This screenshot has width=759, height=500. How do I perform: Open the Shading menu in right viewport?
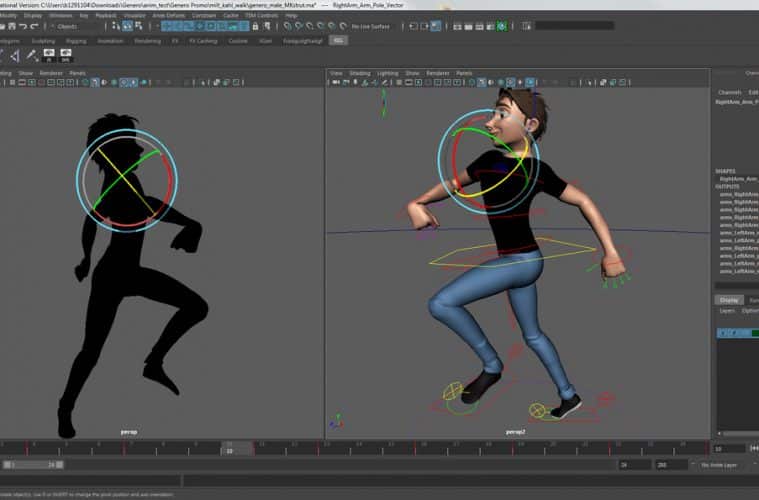coord(359,73)
